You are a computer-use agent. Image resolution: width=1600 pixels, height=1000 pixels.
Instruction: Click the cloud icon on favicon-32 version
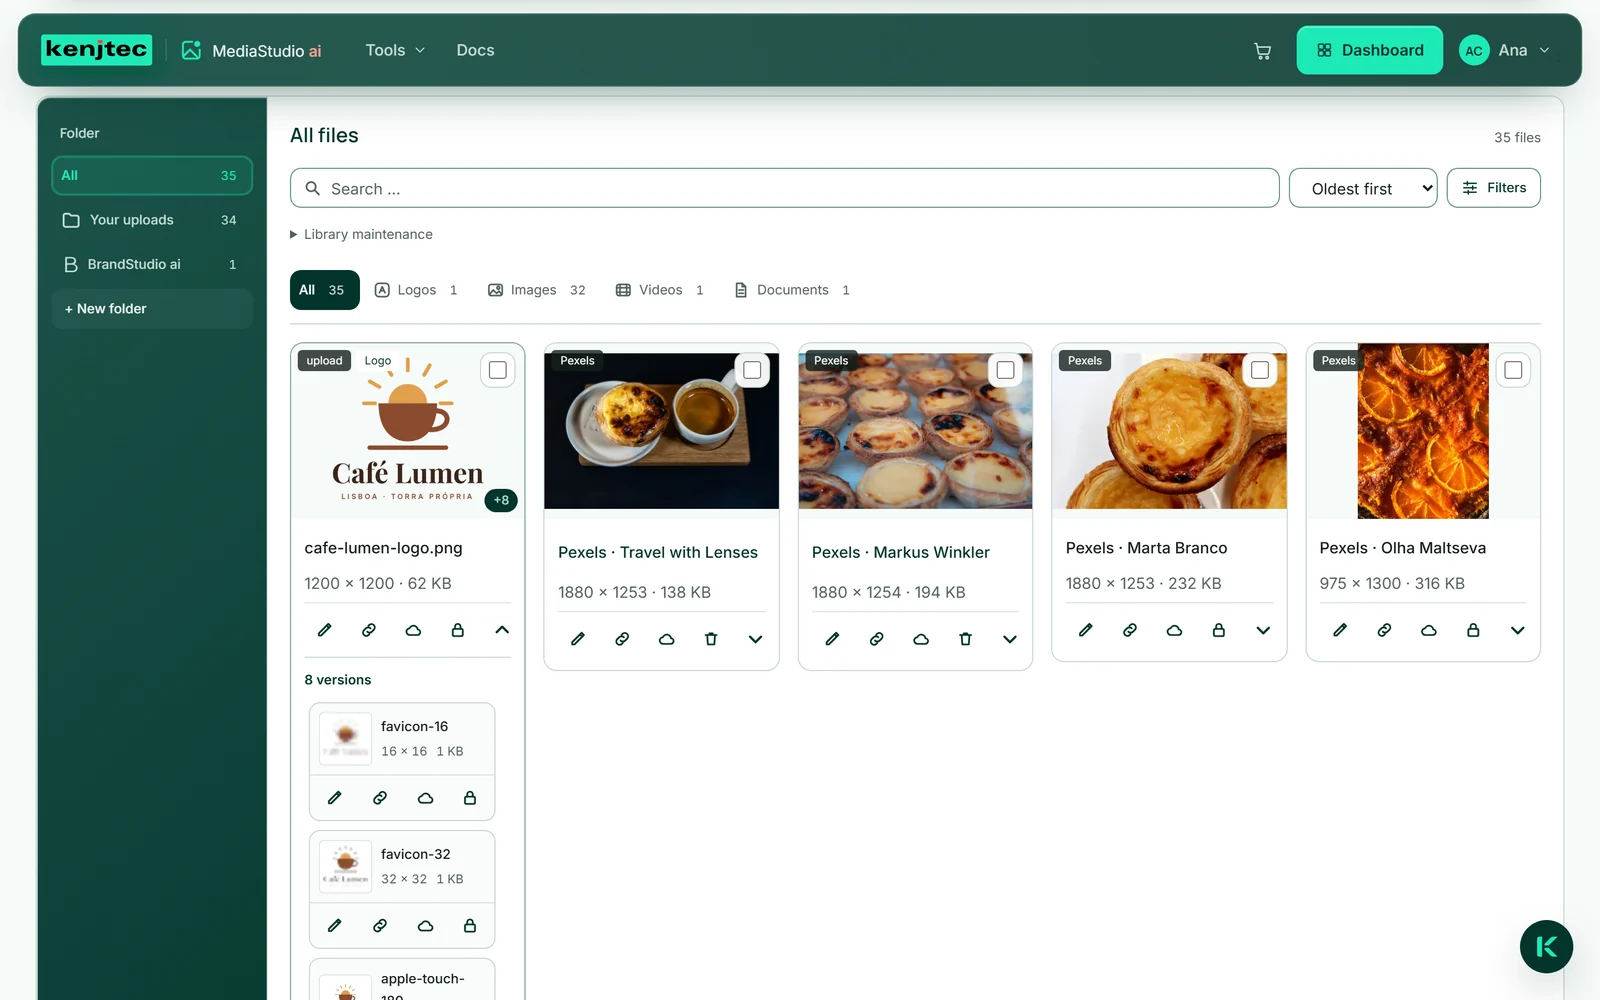425,926
